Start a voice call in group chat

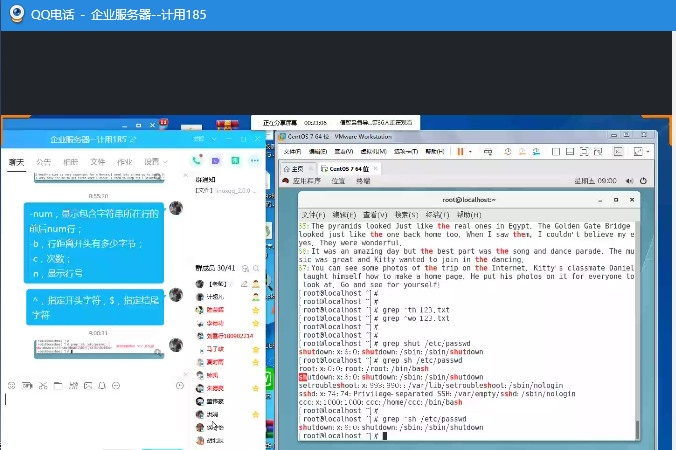196,161
